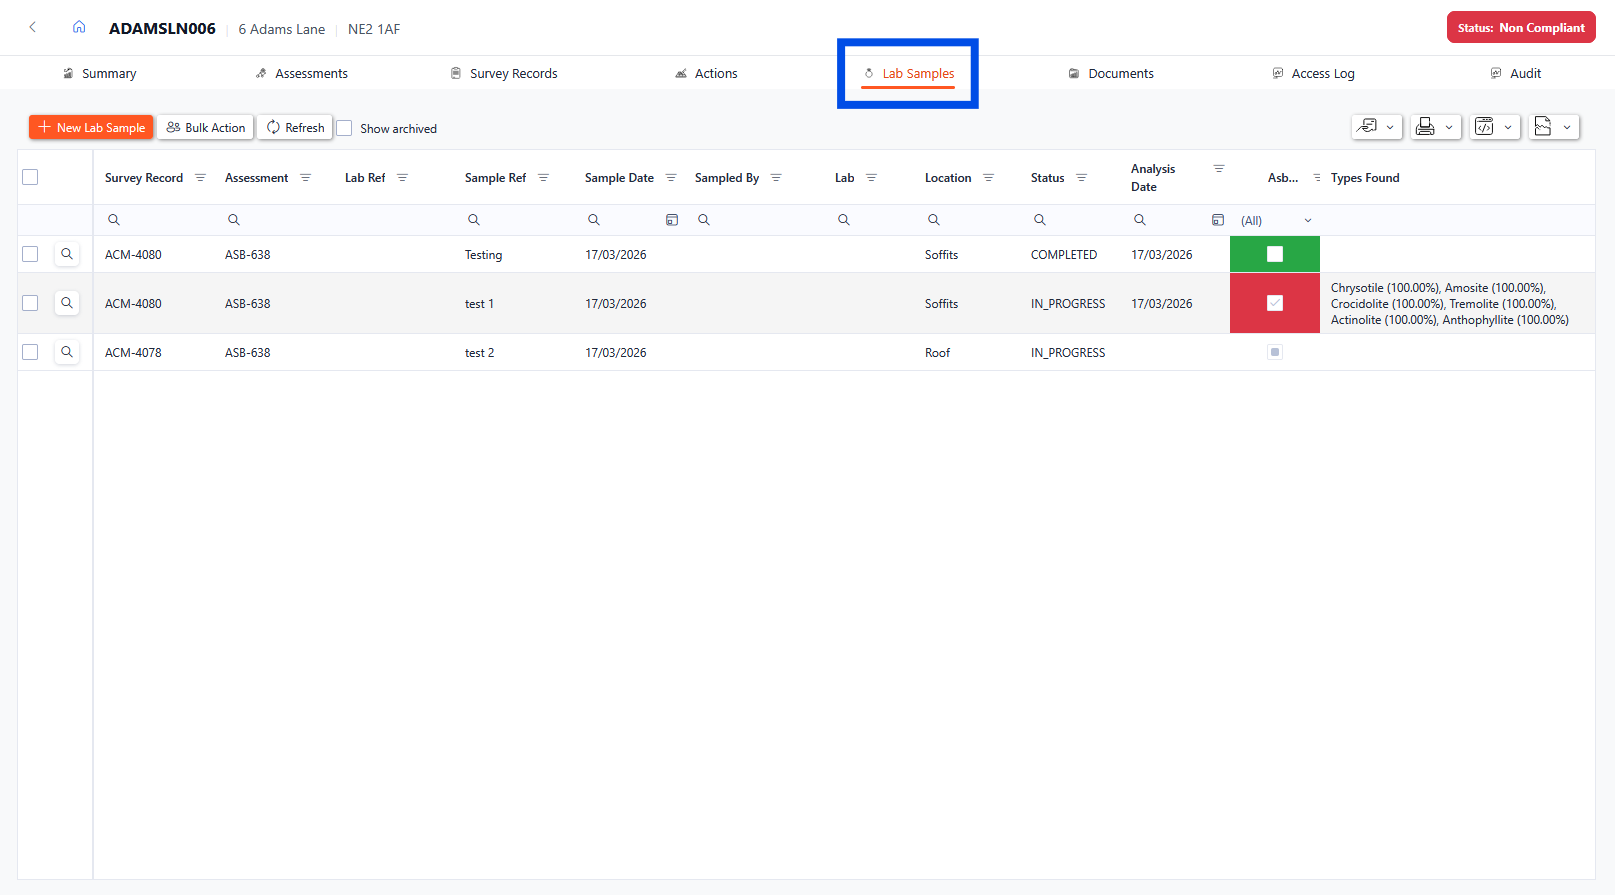
Task: Go back using the left chevron
Action: coord(33,27)
